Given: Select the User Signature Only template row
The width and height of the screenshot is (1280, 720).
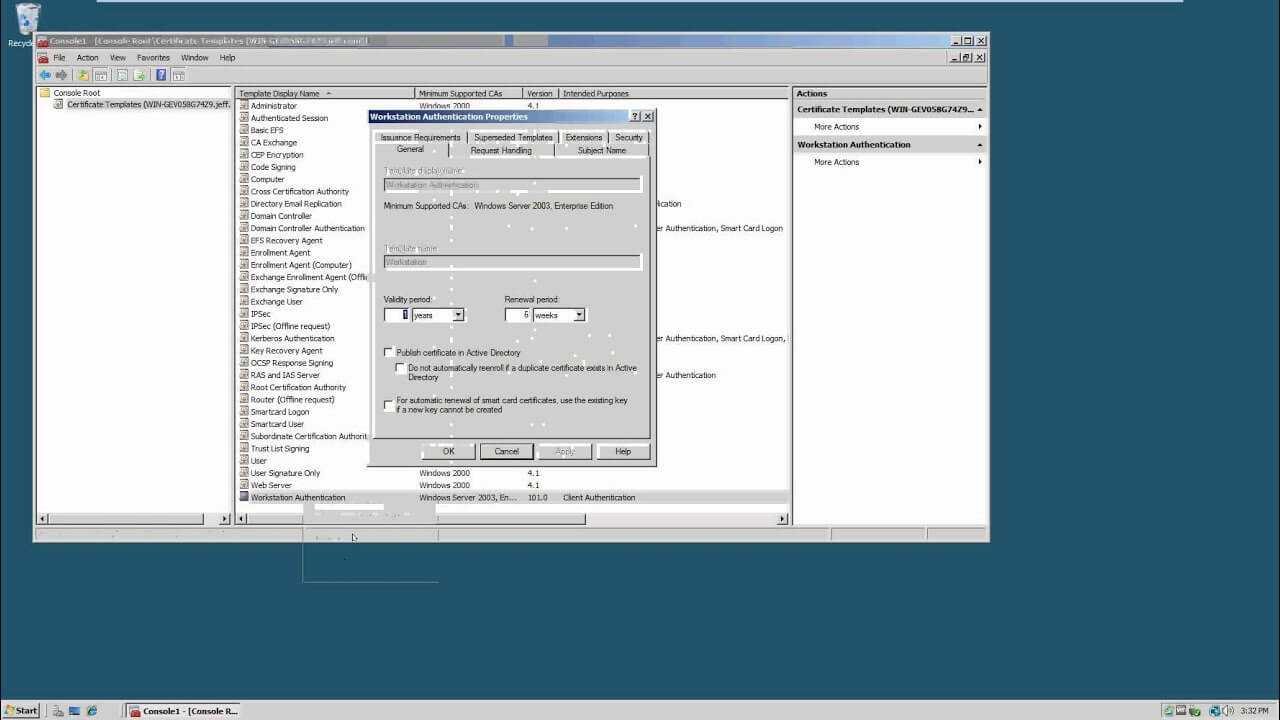Looking at the screenshot, I should tap(285, 473).
